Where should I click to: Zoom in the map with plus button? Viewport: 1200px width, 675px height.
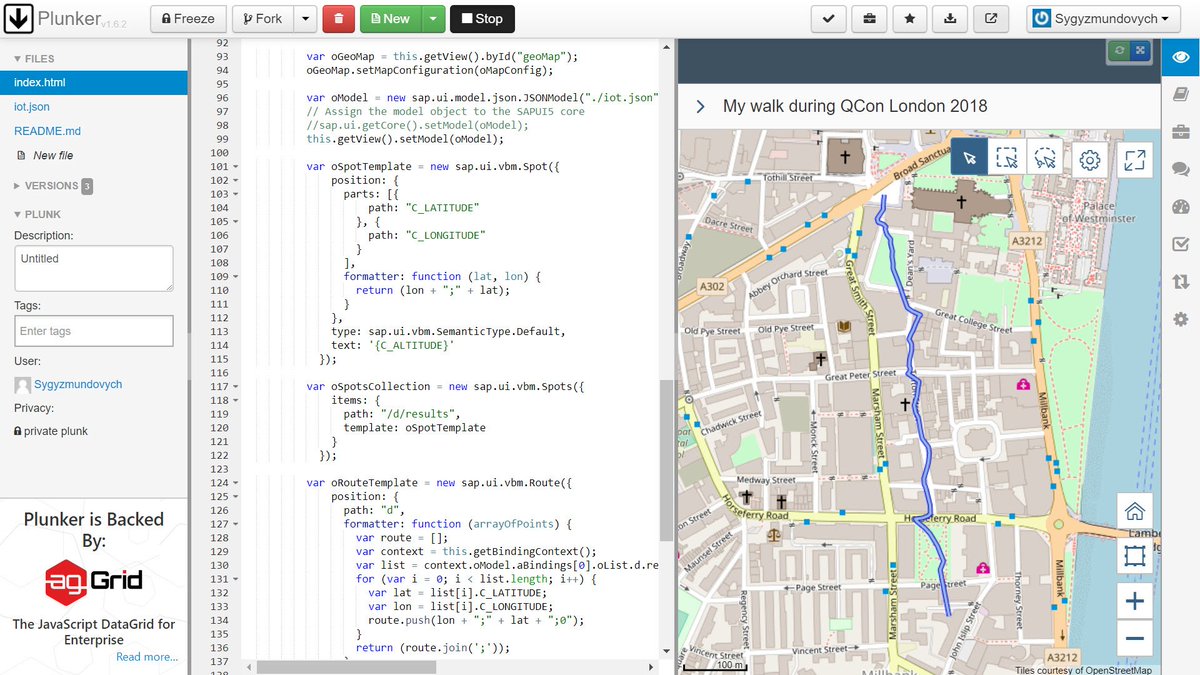(x=1134, y=601)
